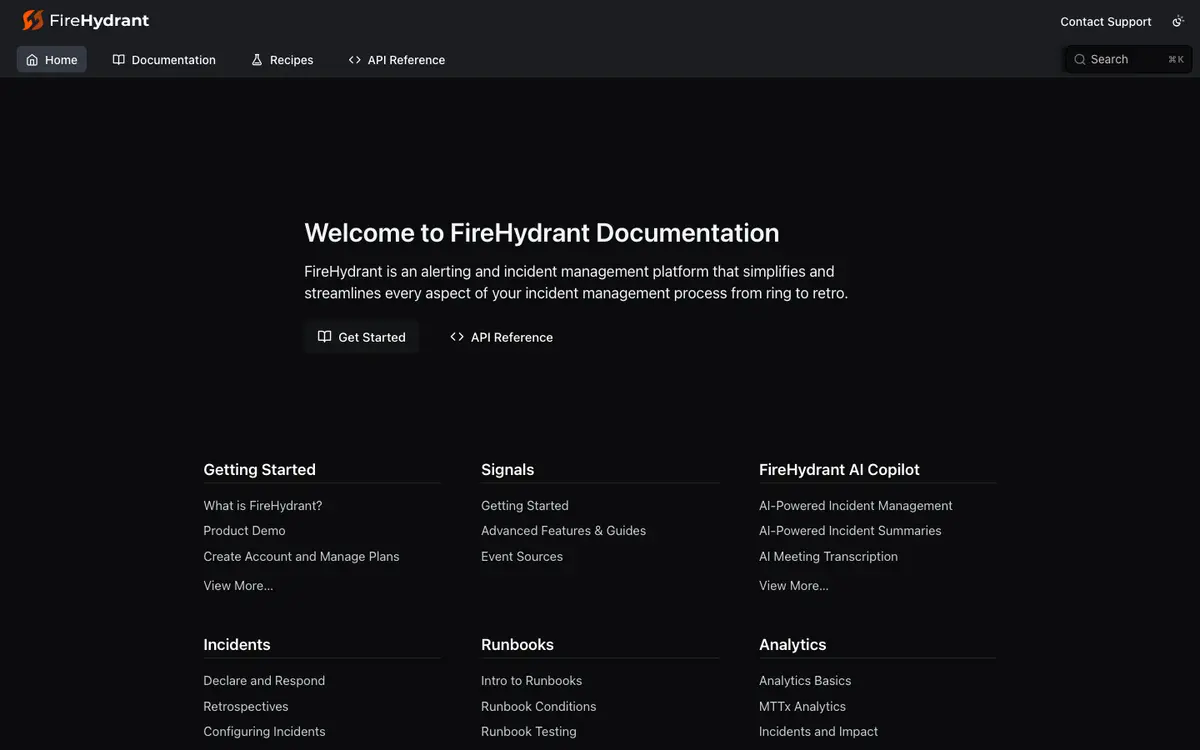Screen dimensions: 1200x750
Task: Open the FireHydrant AI Copilot heading
Action: (x=840, y=470)
